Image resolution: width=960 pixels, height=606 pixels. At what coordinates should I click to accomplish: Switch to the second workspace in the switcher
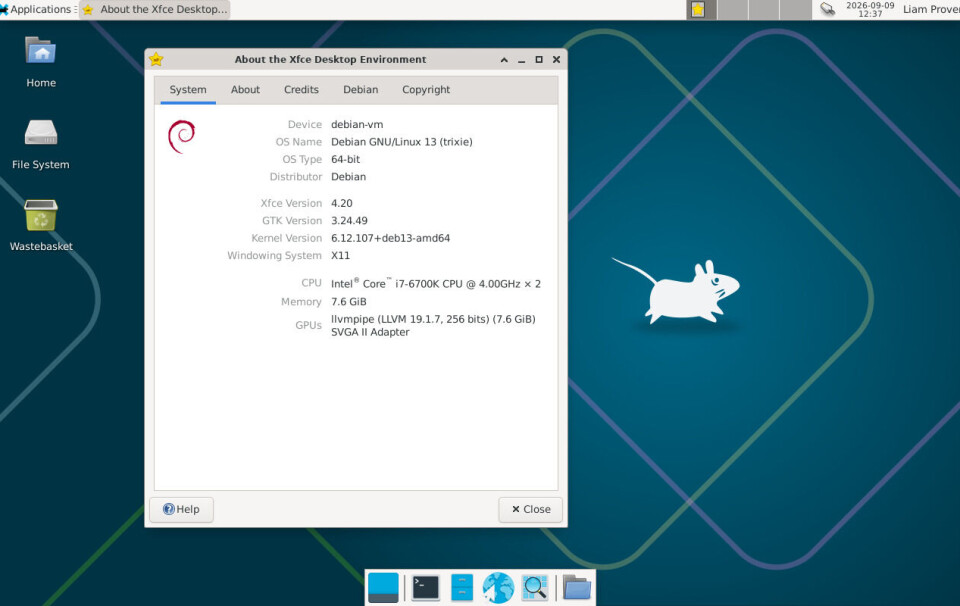tap(733, 9)
